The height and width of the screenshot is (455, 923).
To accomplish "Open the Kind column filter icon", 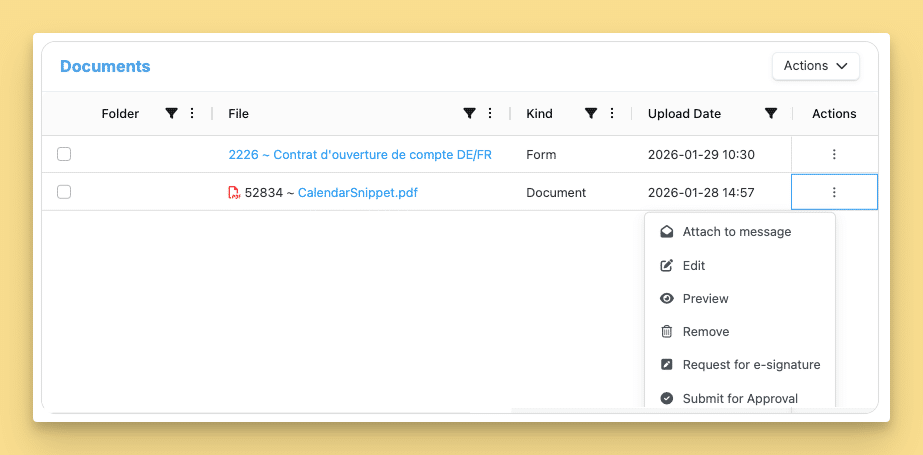I will click(591, 114).
